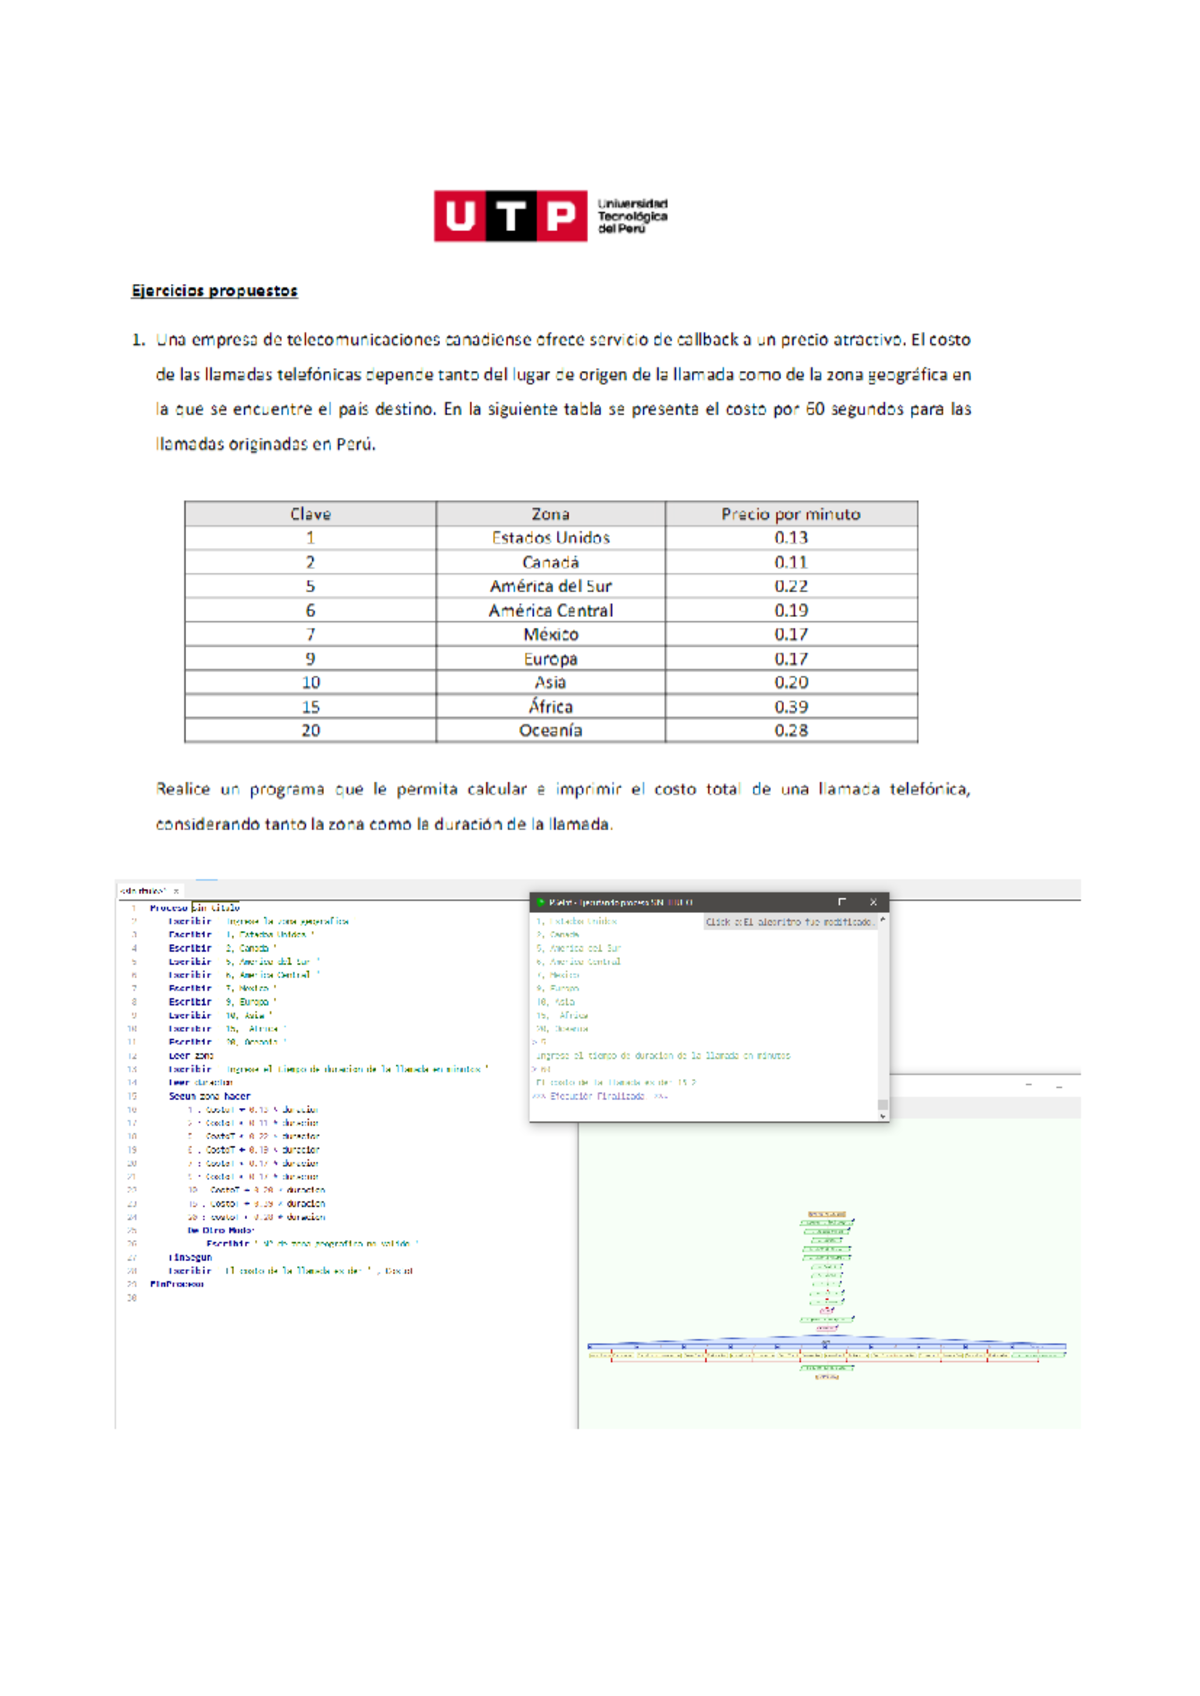Click the 'El algoritmo fue modificado' notice
The height and width of the screenshot is (1696, 1200).
point(789,922)
